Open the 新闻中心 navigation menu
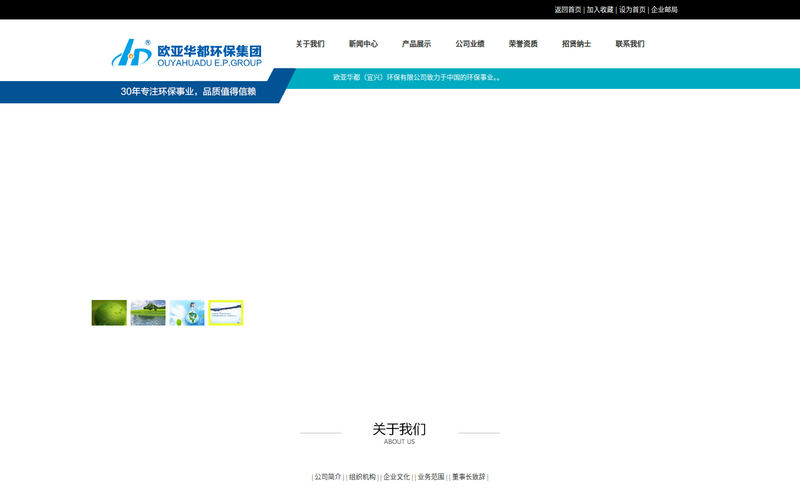The image size is (800, 500). click(363, 44)
